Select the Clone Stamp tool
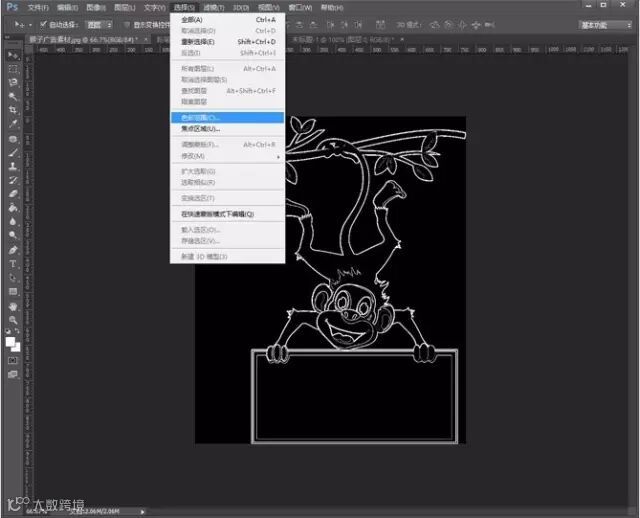Image resolution: width=640 pixels, height=518 pixels. [13, 166]
